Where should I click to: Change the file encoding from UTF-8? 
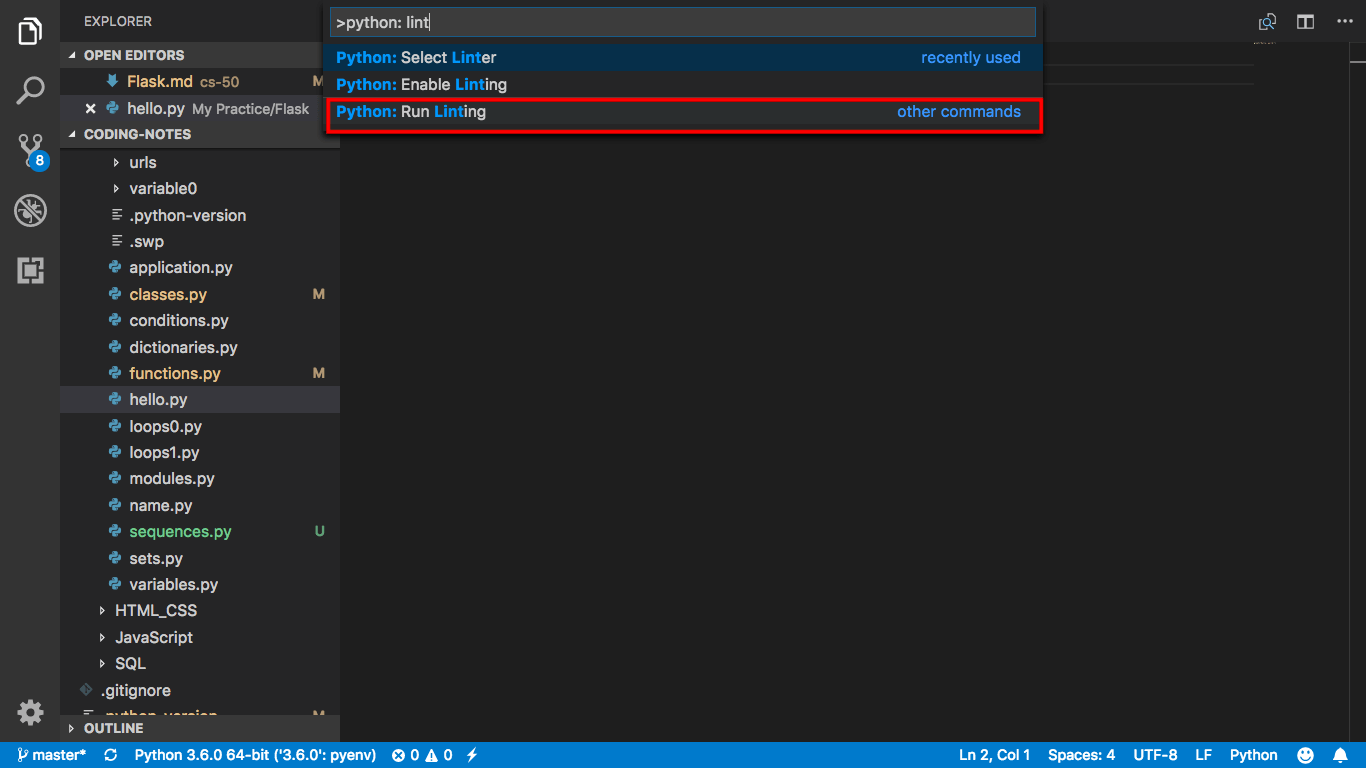pos(1155,755)
